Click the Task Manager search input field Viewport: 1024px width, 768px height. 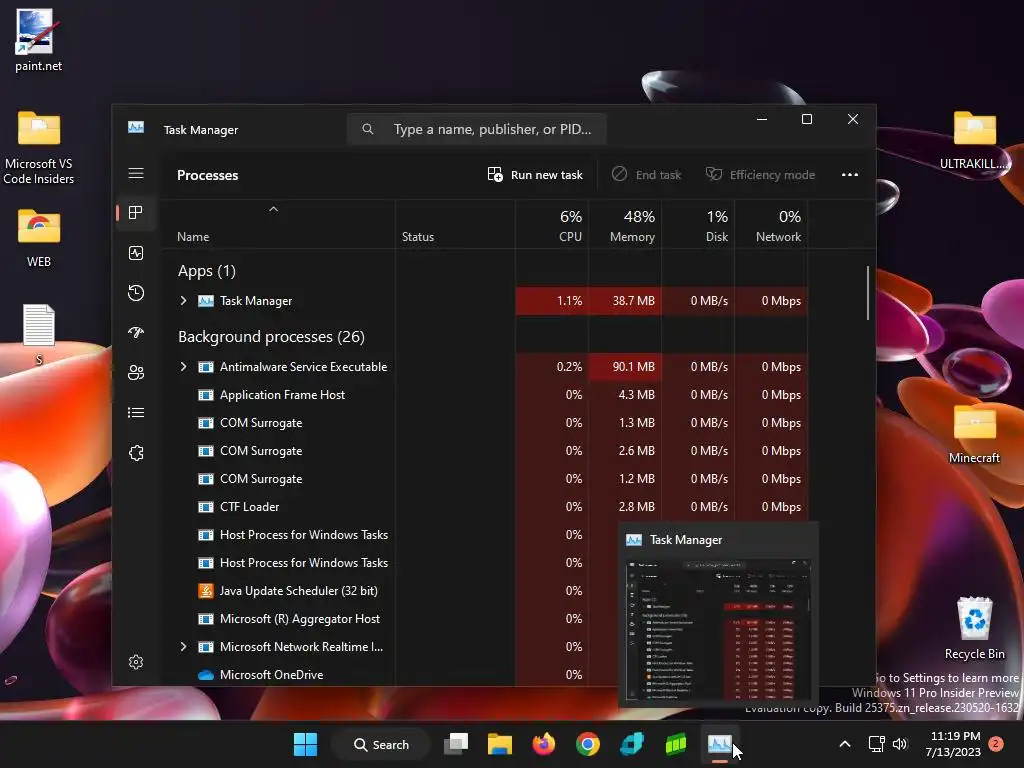pyautogui.click(x=477, y=129)
